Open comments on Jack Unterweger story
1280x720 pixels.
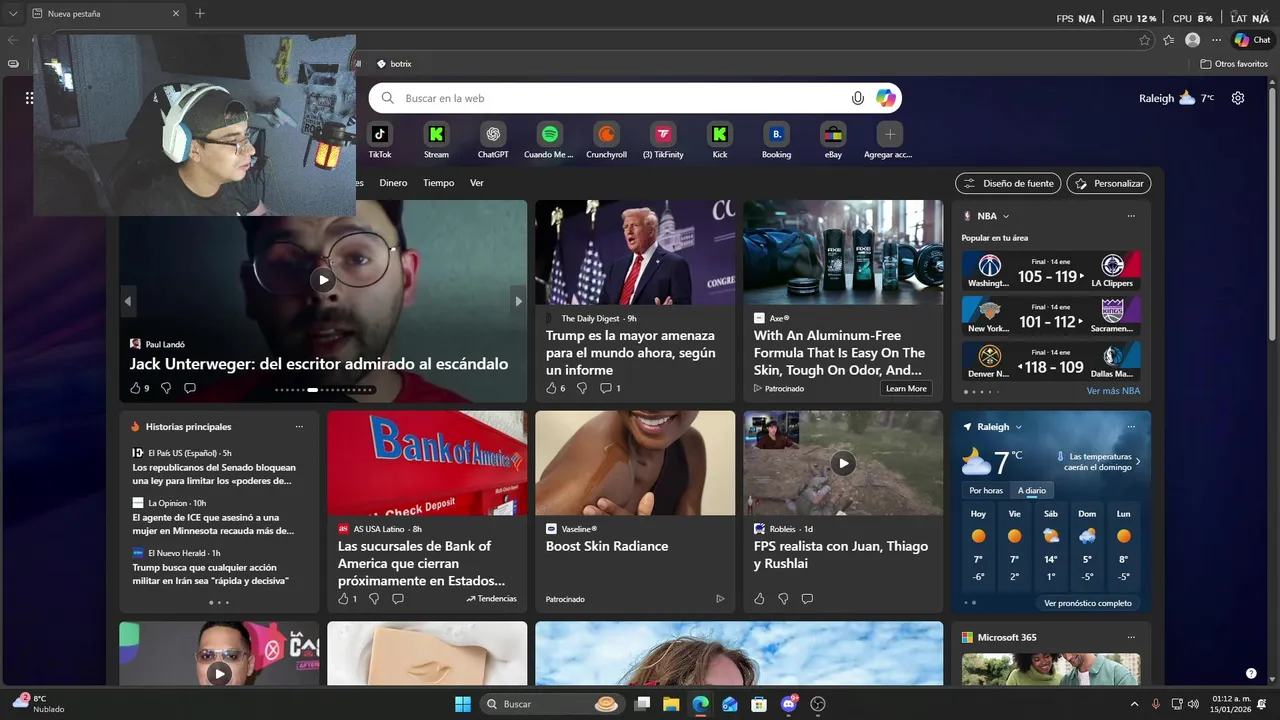(x=190, y=388)
